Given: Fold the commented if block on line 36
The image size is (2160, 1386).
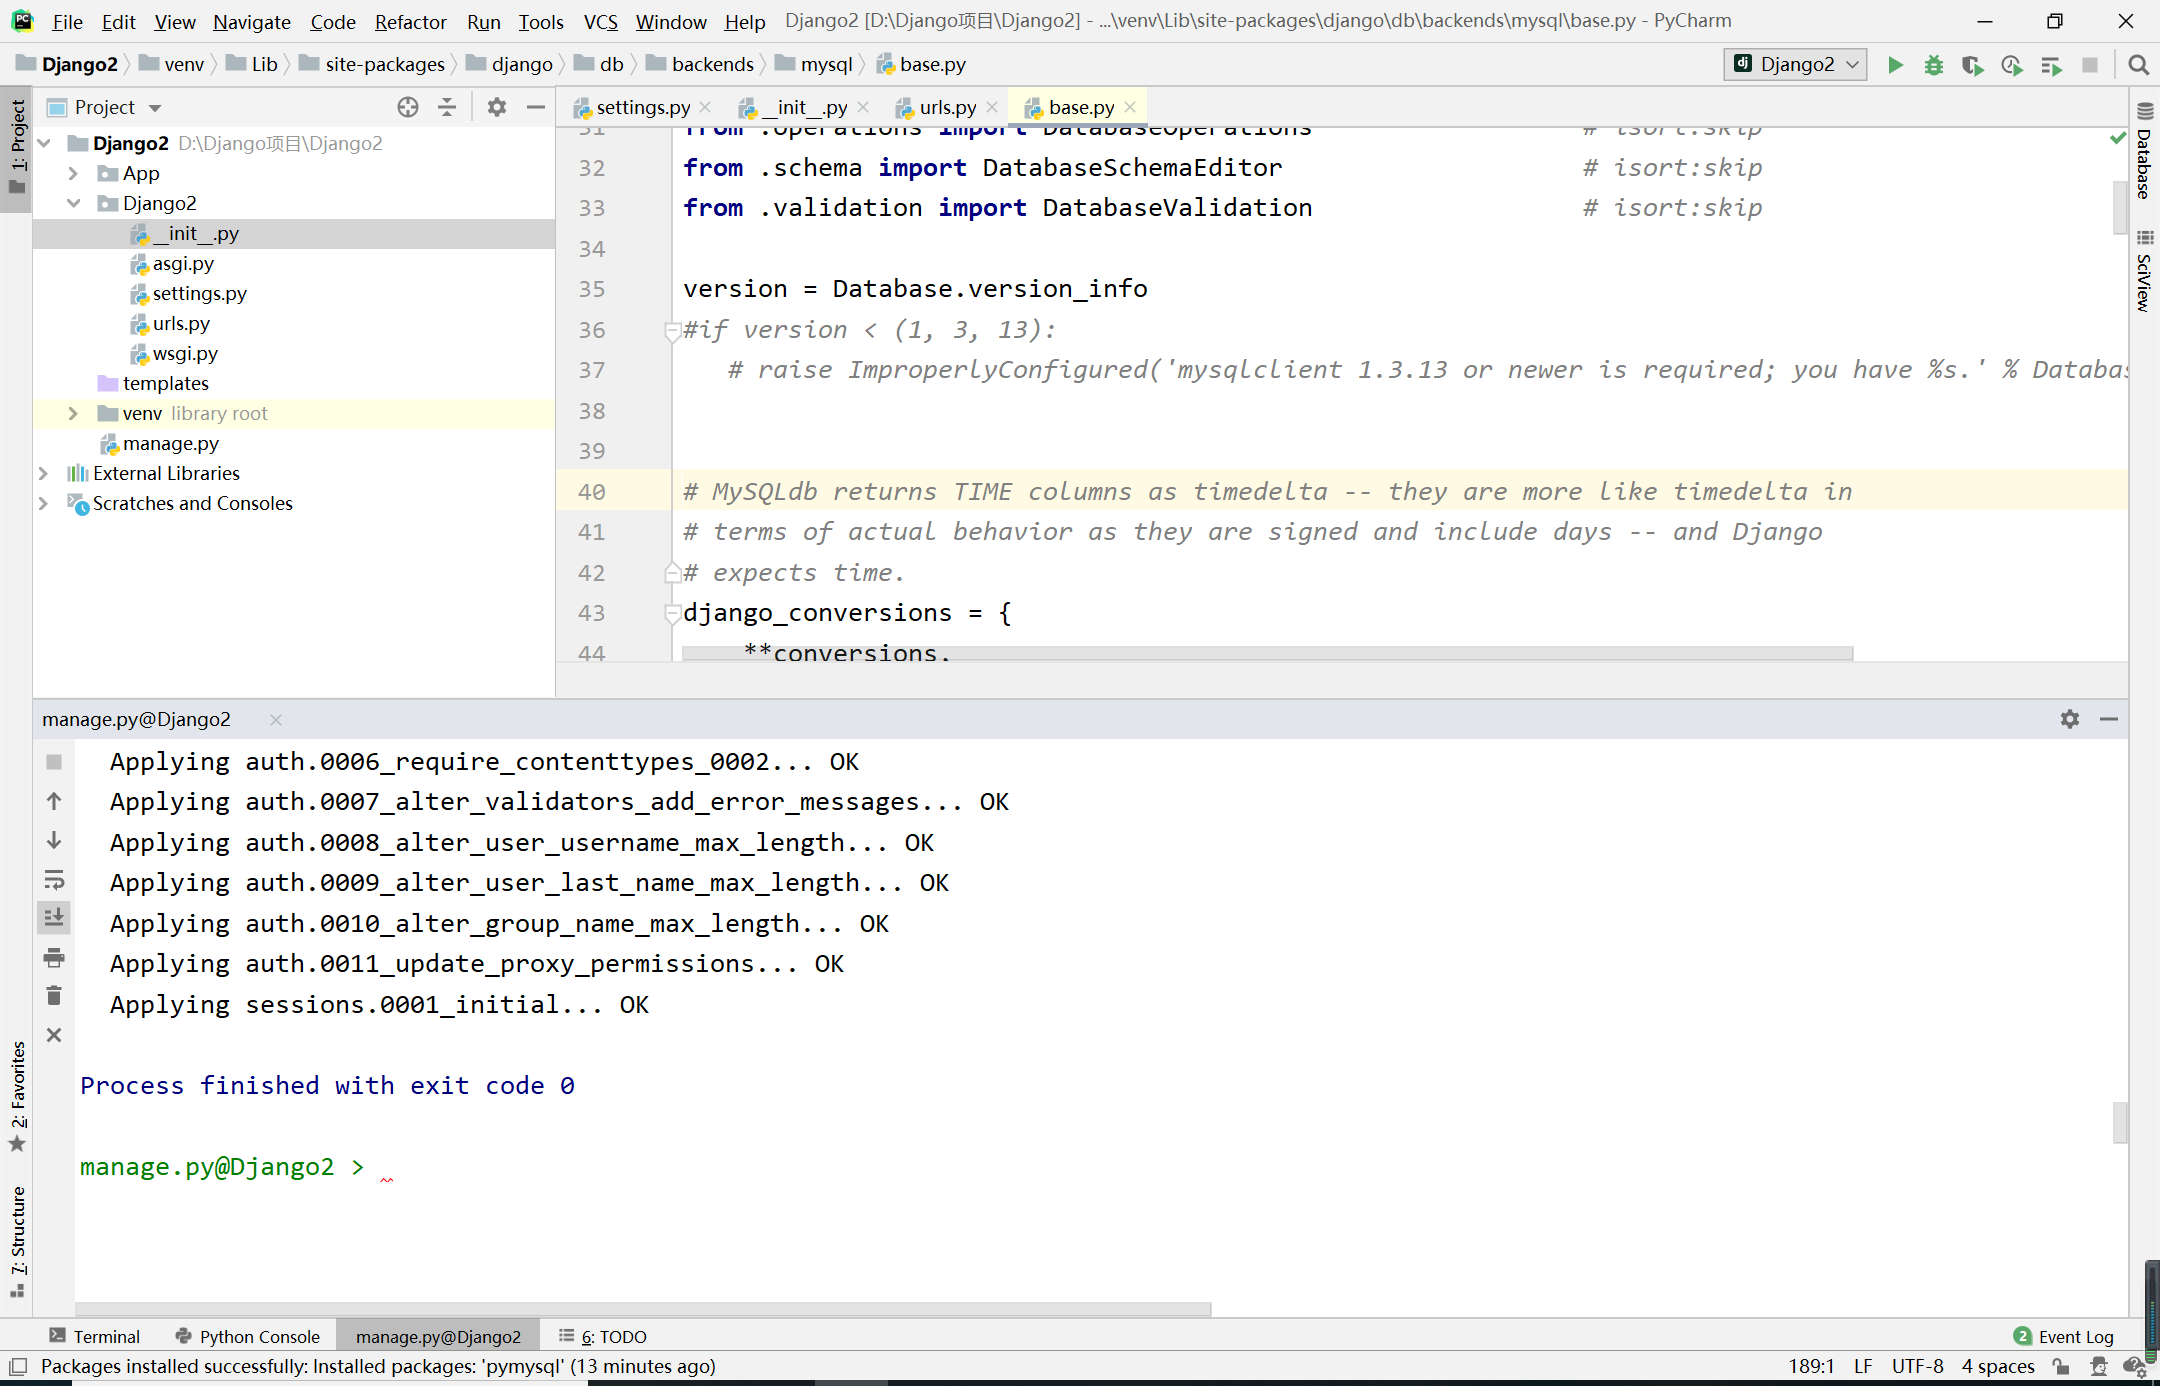Looking at the screenshot, I should [x=673, y=331].
